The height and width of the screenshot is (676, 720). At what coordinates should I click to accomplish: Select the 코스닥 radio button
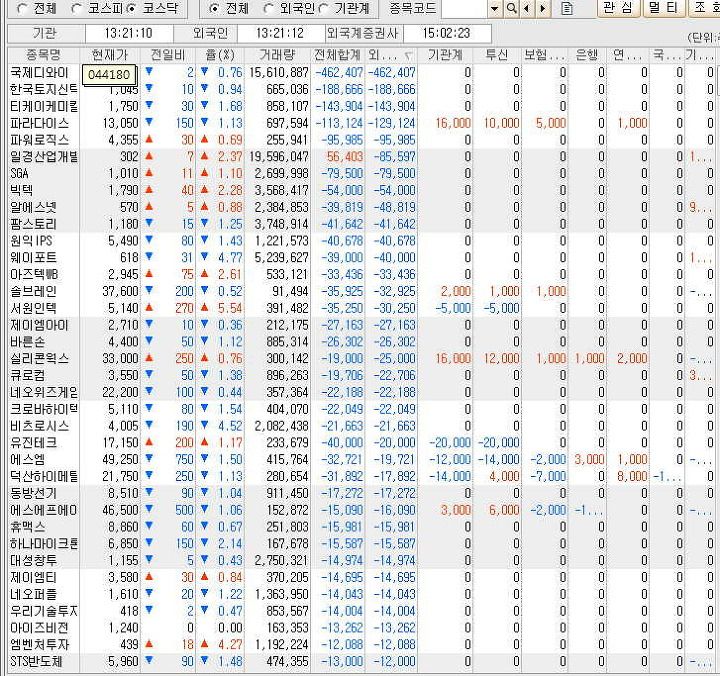[x=132, y=8]
